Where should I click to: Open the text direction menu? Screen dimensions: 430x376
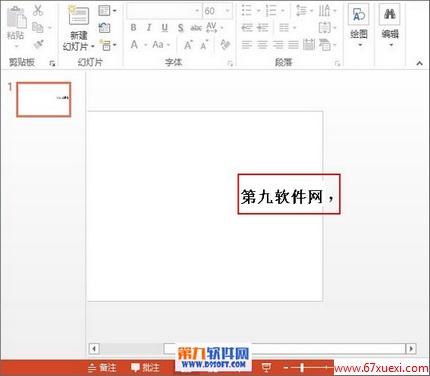coord(328,11)
